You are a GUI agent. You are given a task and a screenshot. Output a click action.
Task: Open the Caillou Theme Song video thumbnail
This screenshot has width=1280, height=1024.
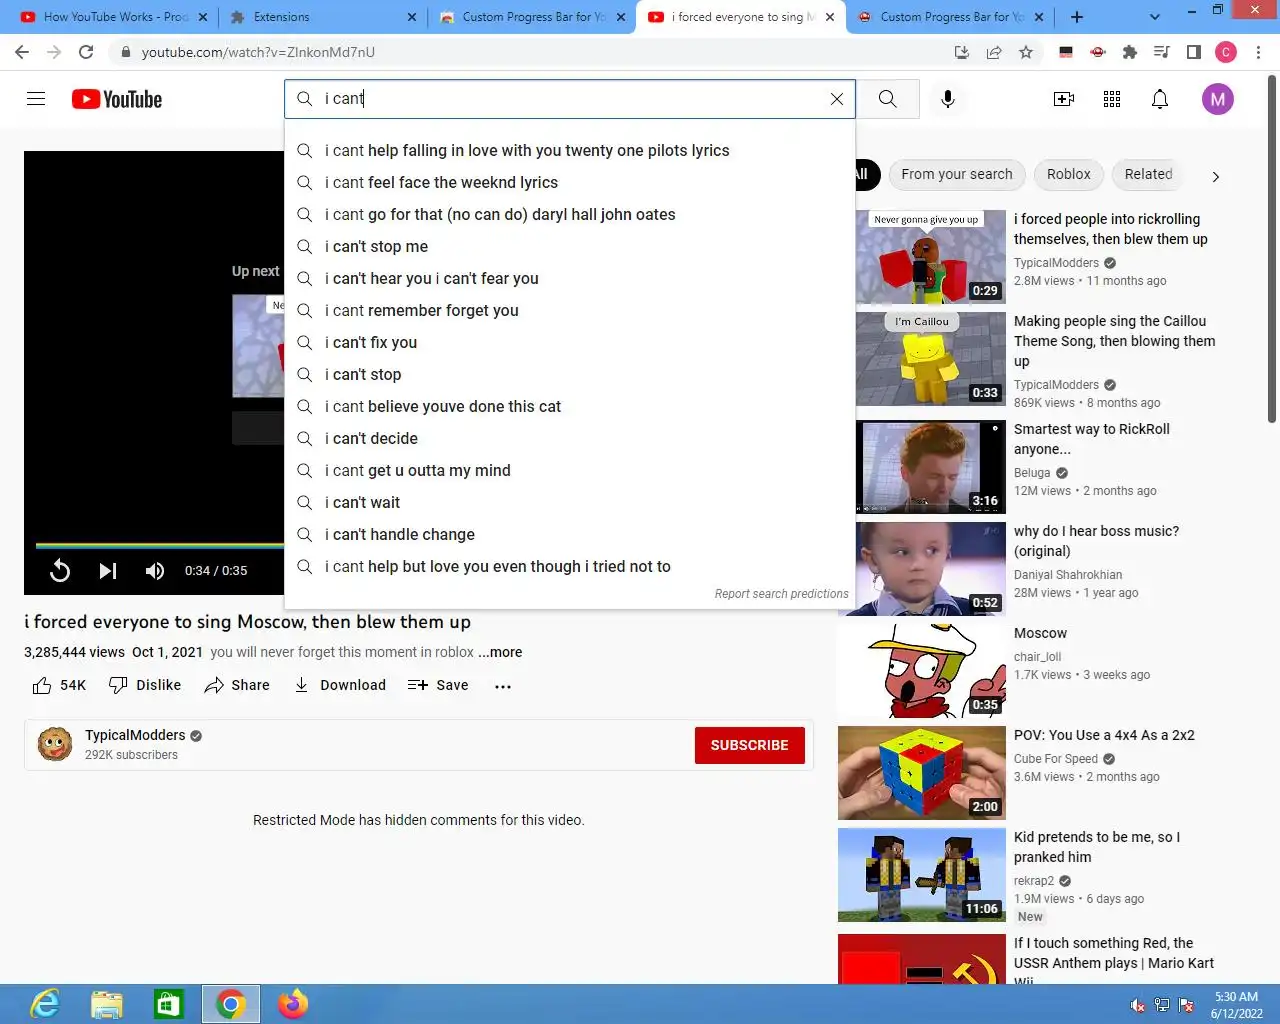click(930, 359)
